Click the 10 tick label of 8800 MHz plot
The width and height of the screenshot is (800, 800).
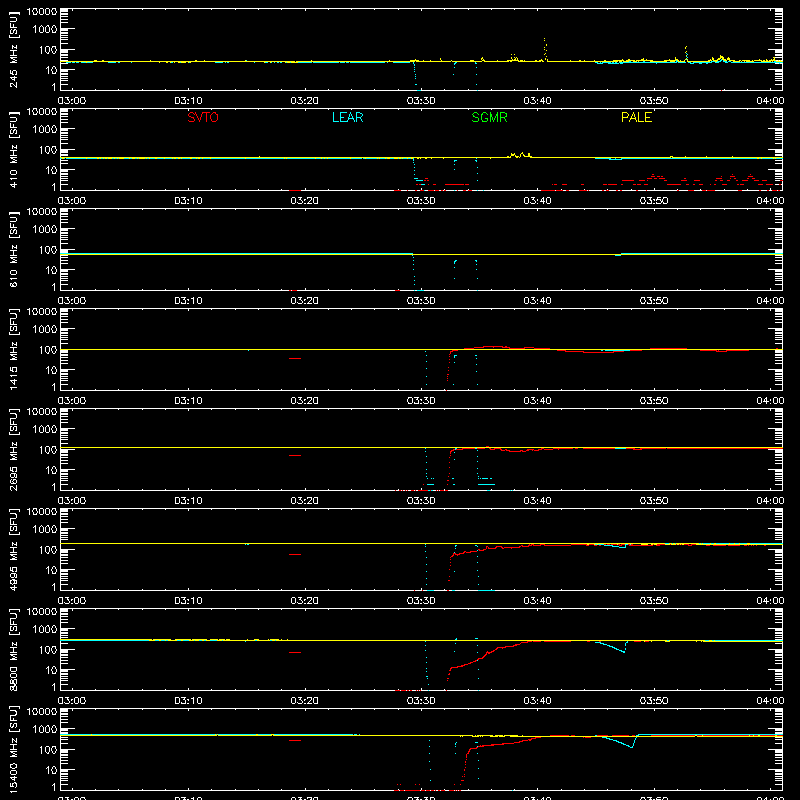[51, 670]
